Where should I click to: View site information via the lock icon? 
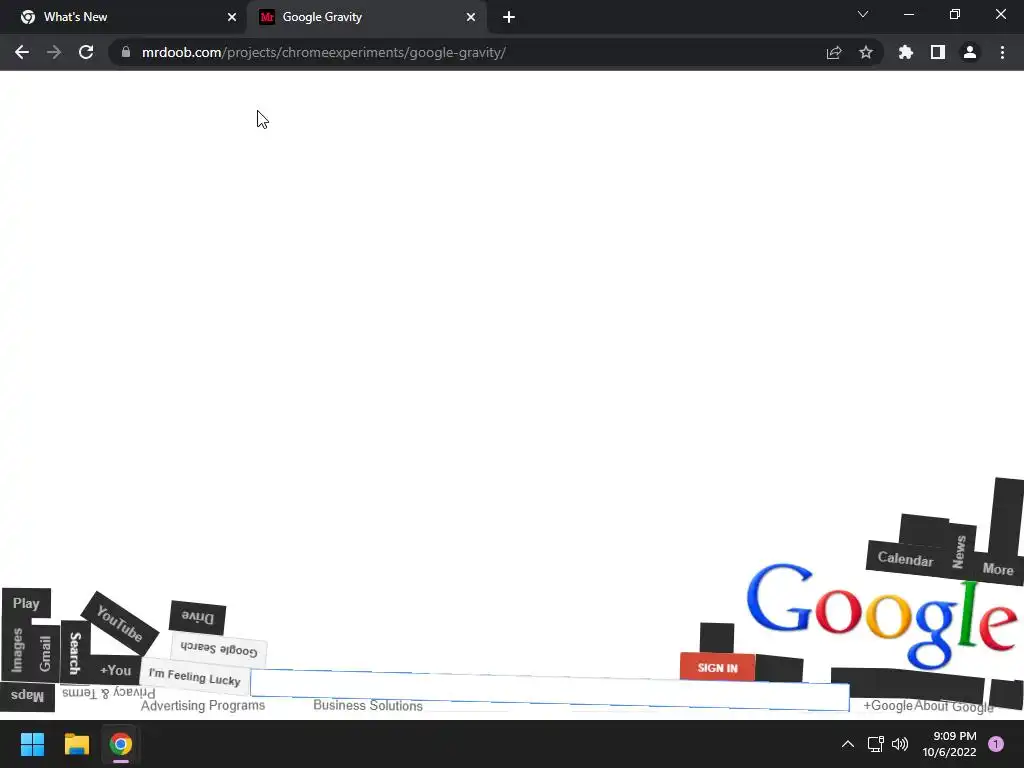point(125,52)
